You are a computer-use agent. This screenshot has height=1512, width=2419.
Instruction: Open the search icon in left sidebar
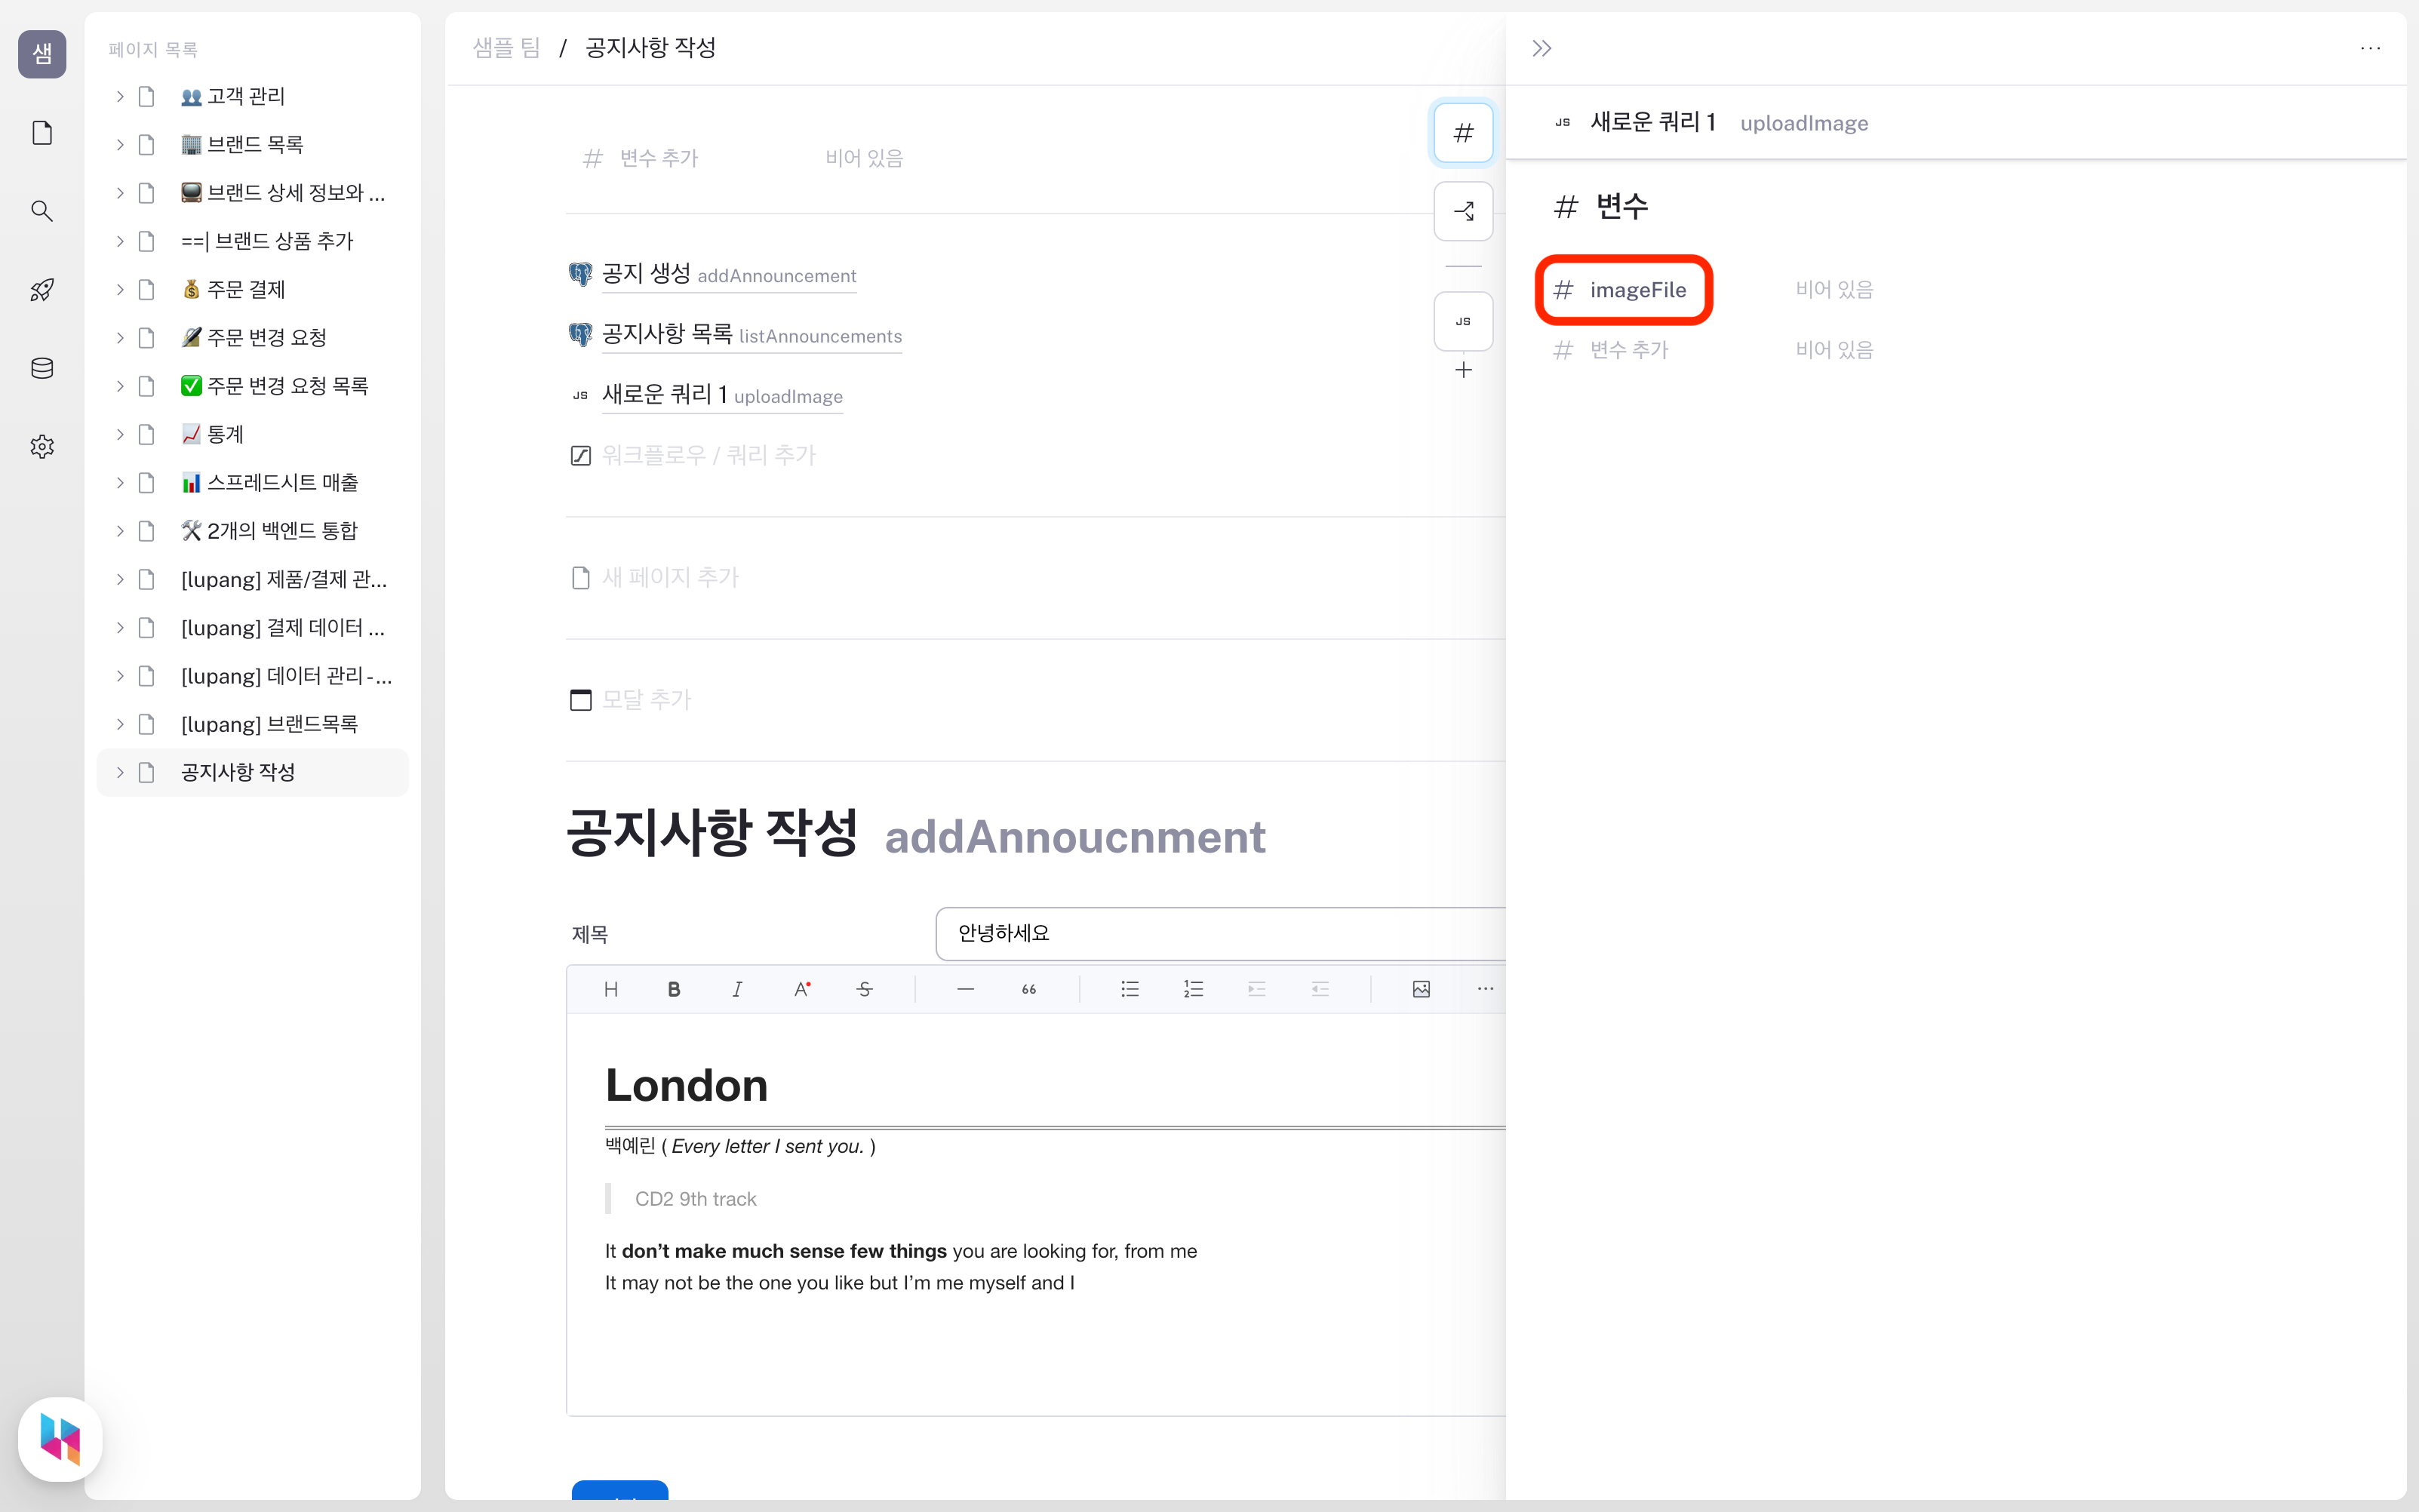point(42,211)
